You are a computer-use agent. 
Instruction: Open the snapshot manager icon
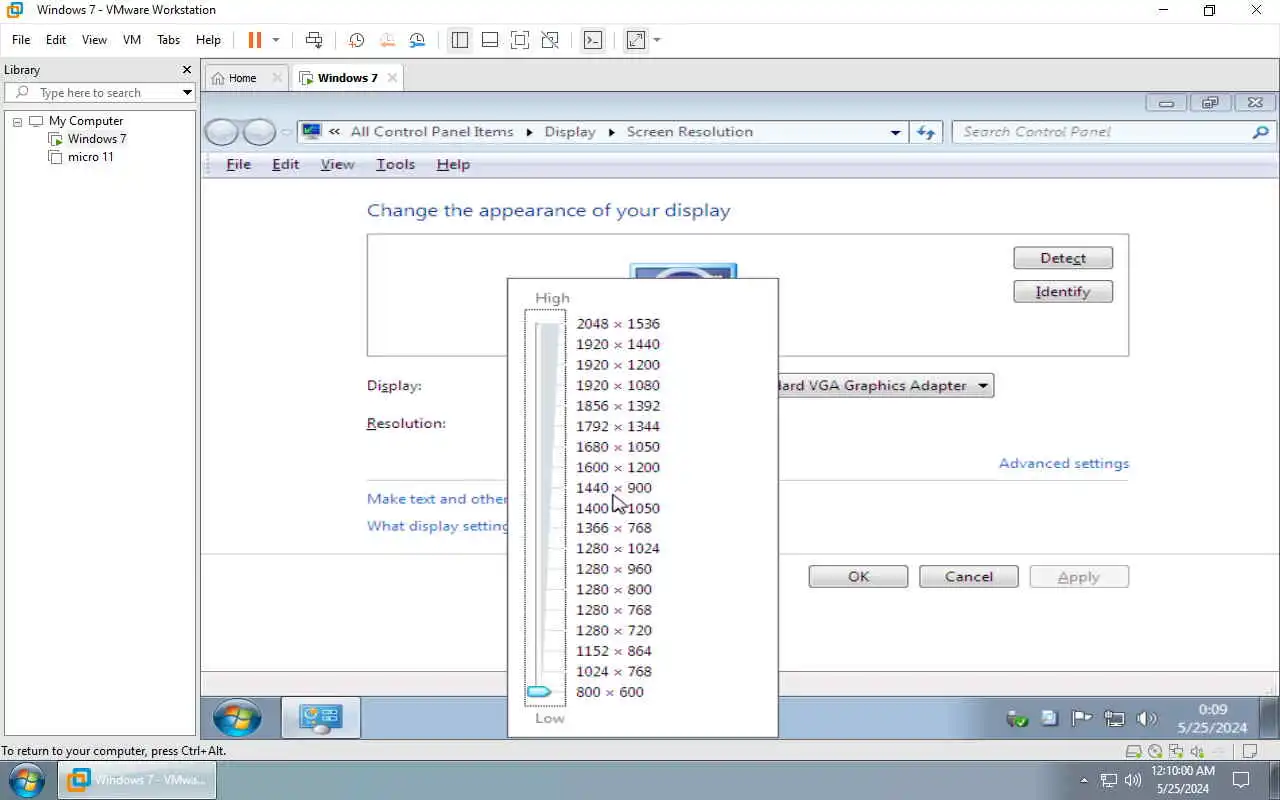417,40
